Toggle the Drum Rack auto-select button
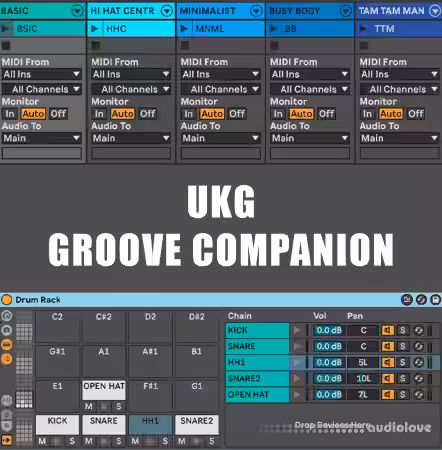The image size is (442, 450). tap(7, 440)
